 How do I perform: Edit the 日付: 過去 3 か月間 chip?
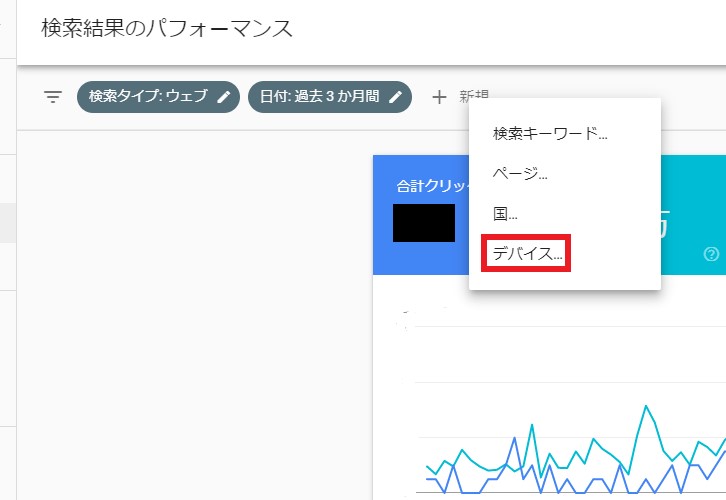pos(330,97)
